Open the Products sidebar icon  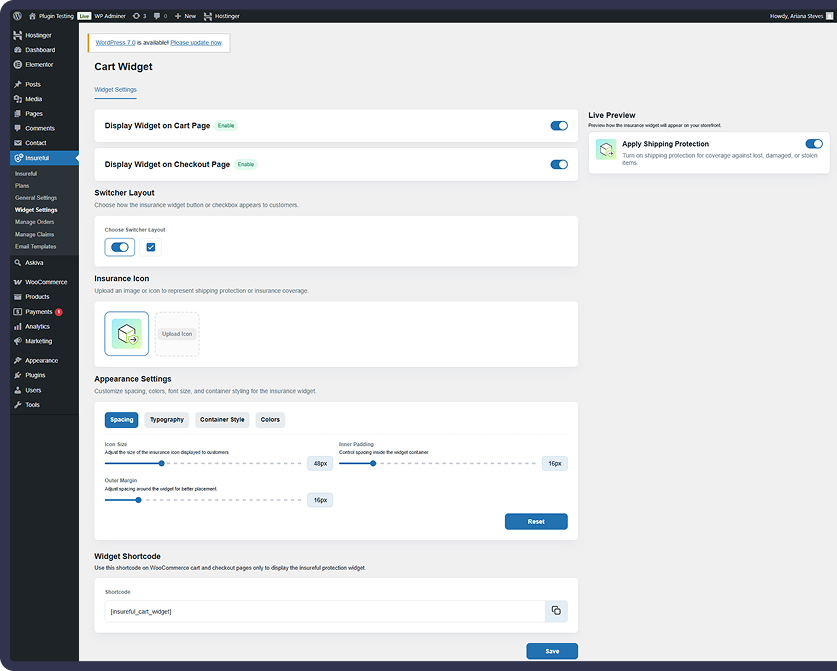point(18,297)
